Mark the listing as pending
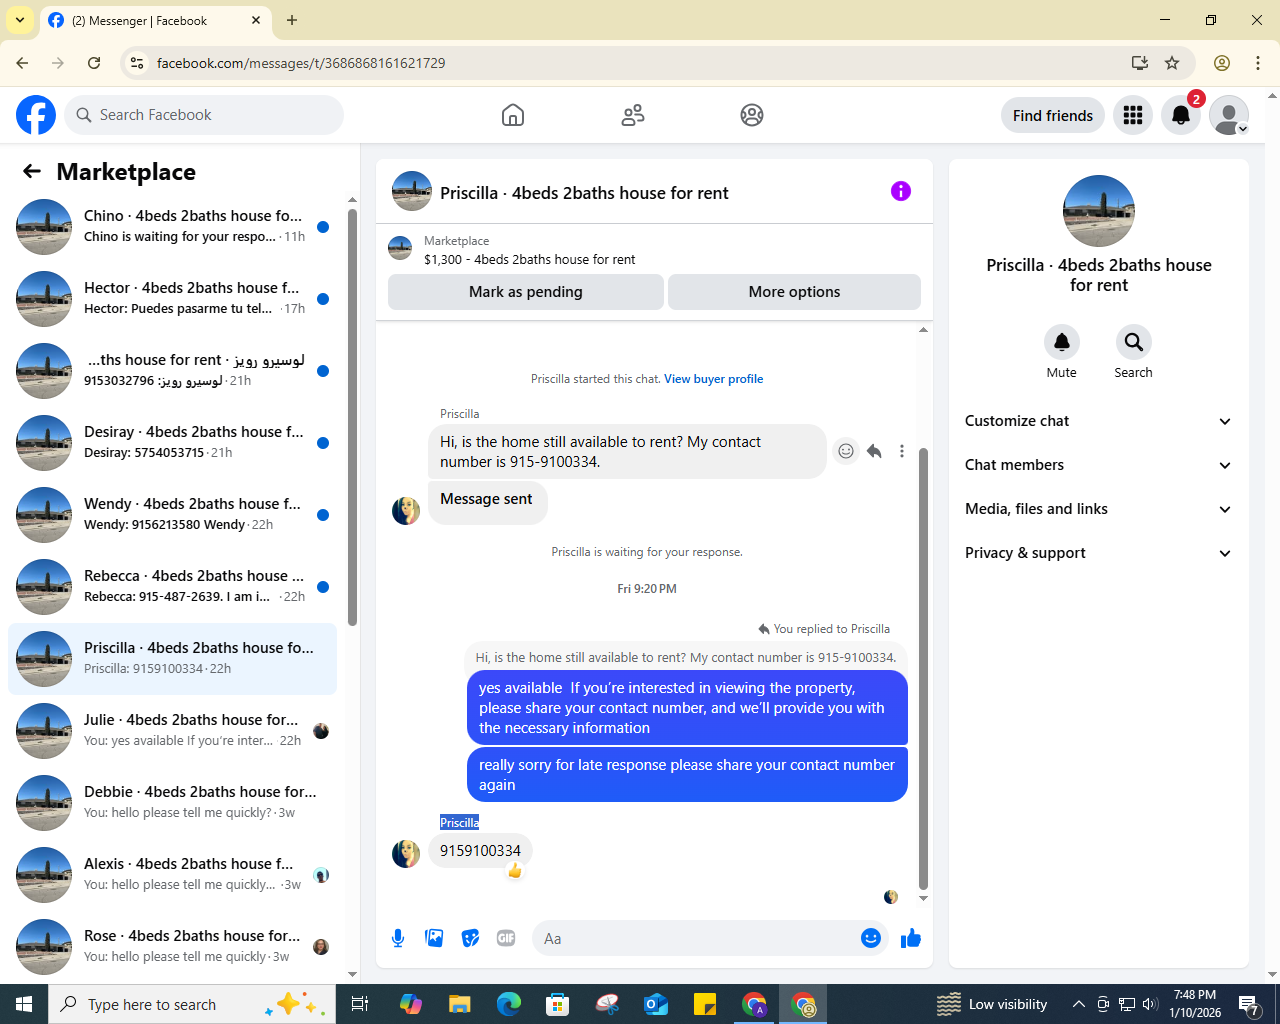This screenshot has width=1280, height=1024. tap(526, 292)
